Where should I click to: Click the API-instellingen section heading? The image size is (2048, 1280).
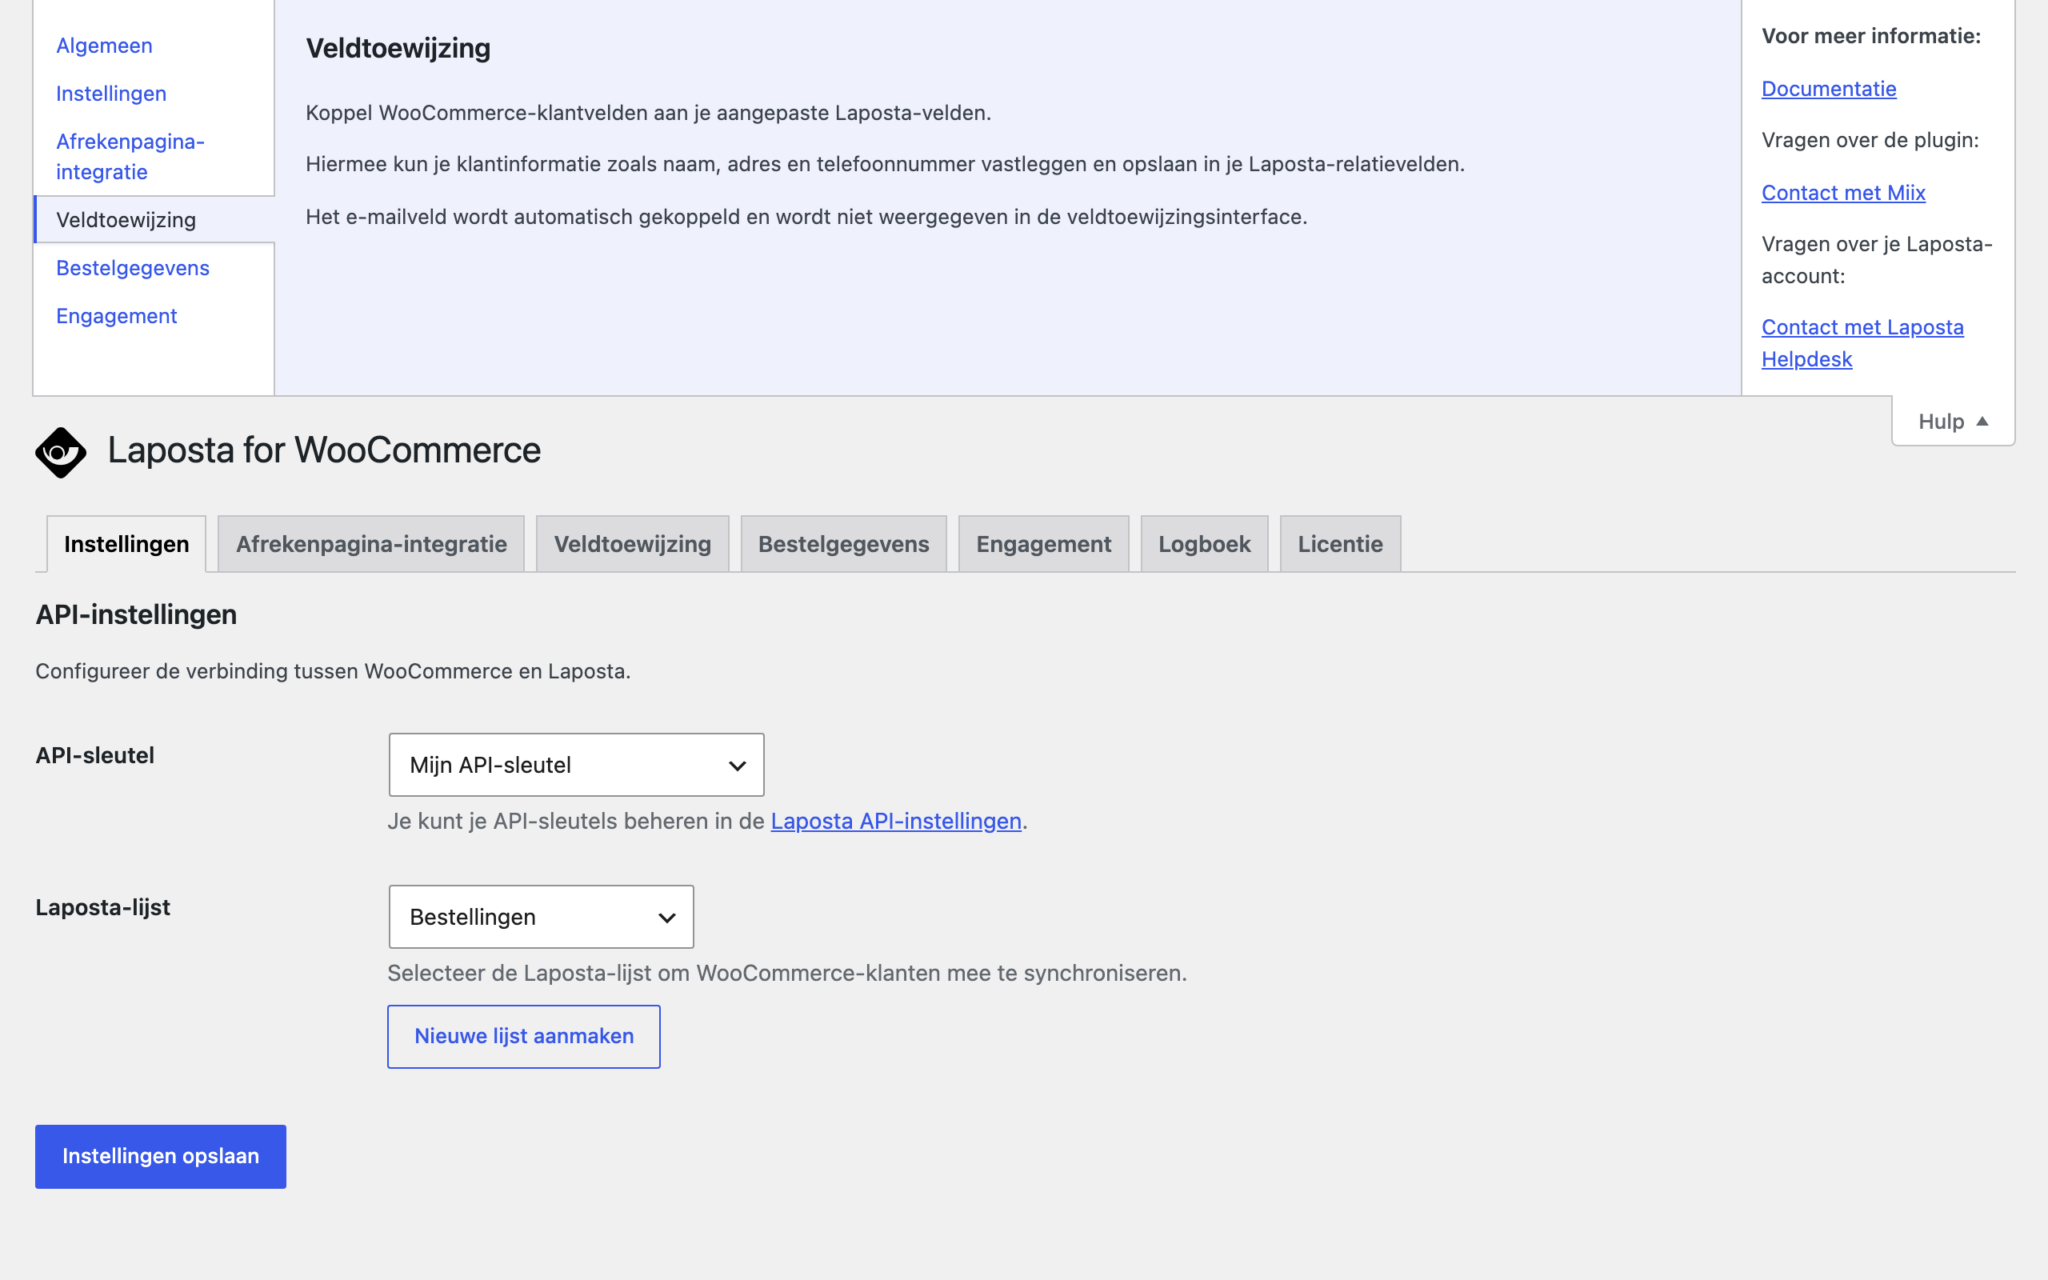(x=136, y=614)
